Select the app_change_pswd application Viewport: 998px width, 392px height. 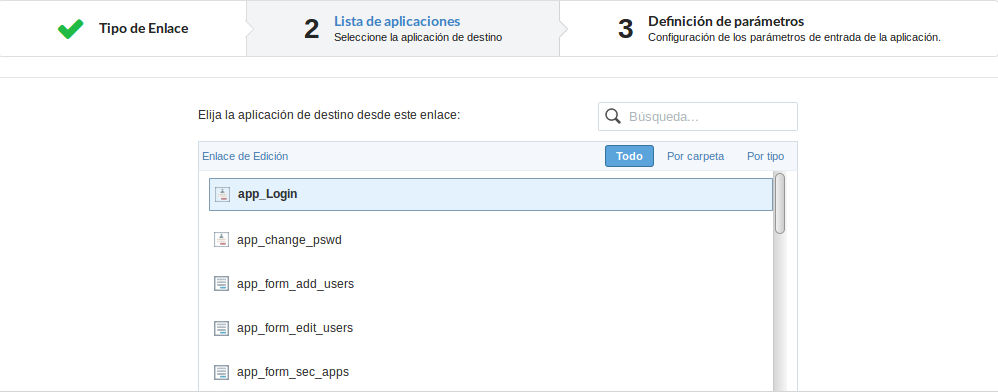point(289,240)
